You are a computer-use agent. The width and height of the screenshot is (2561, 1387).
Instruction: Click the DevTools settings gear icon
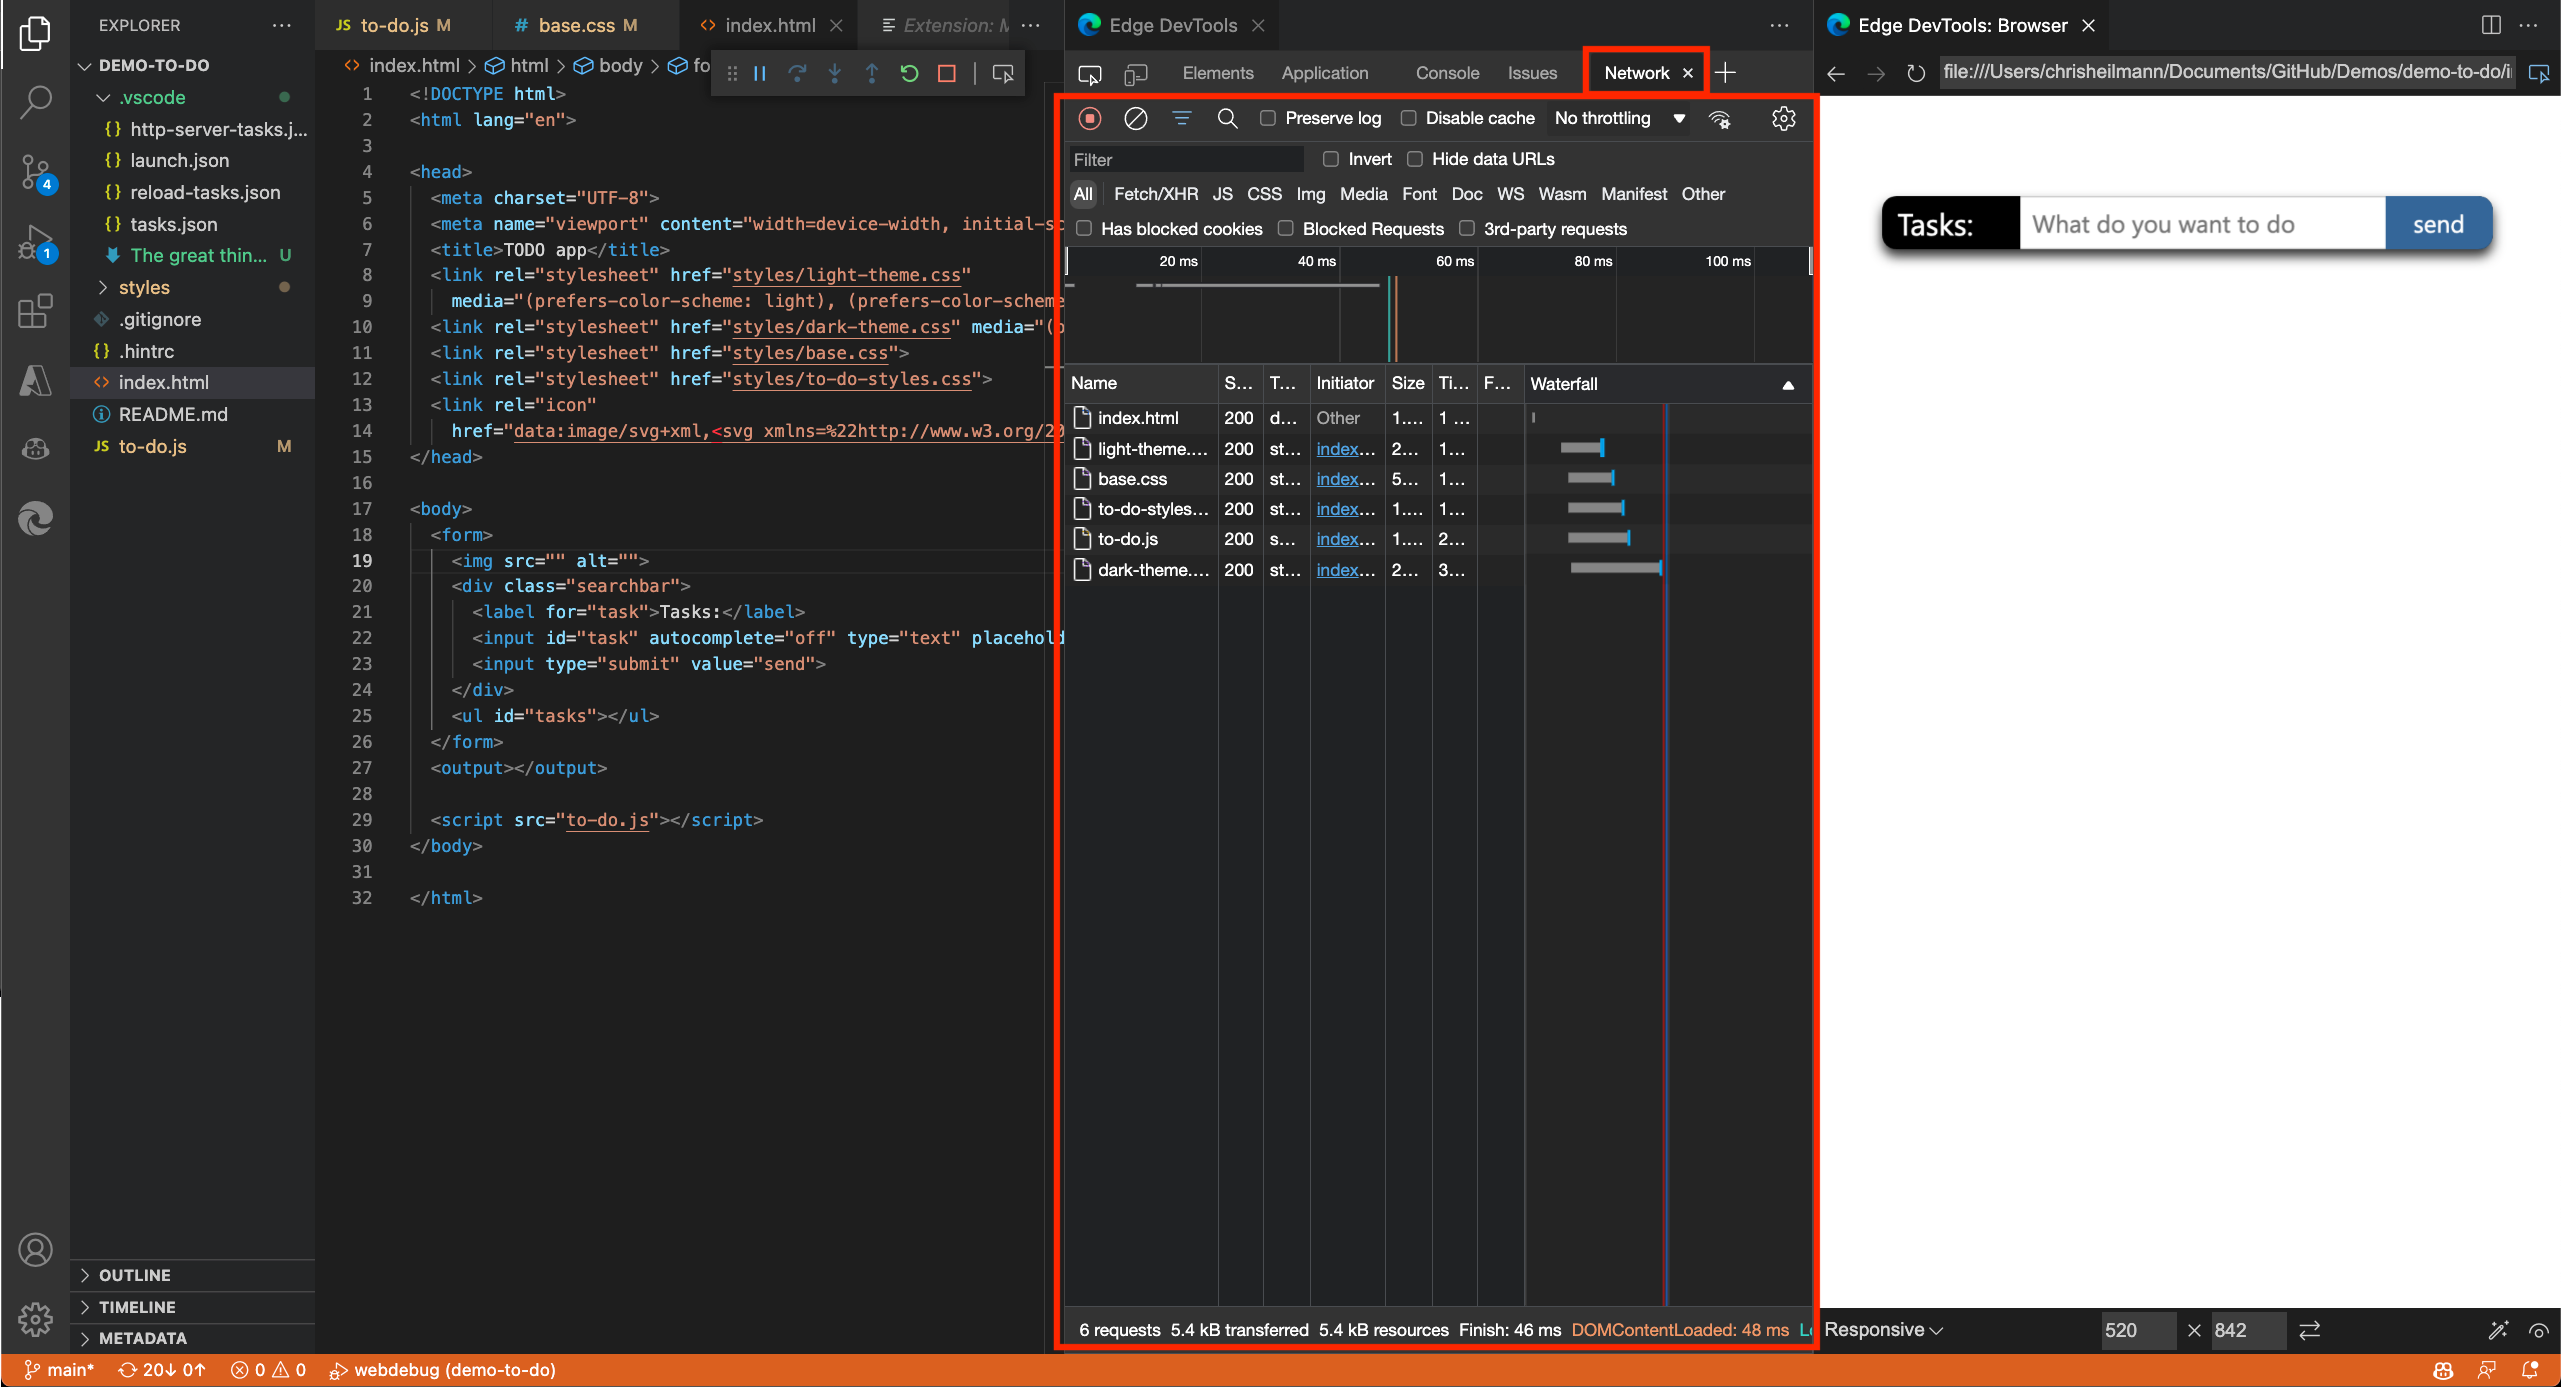[x=1782, y=118]
